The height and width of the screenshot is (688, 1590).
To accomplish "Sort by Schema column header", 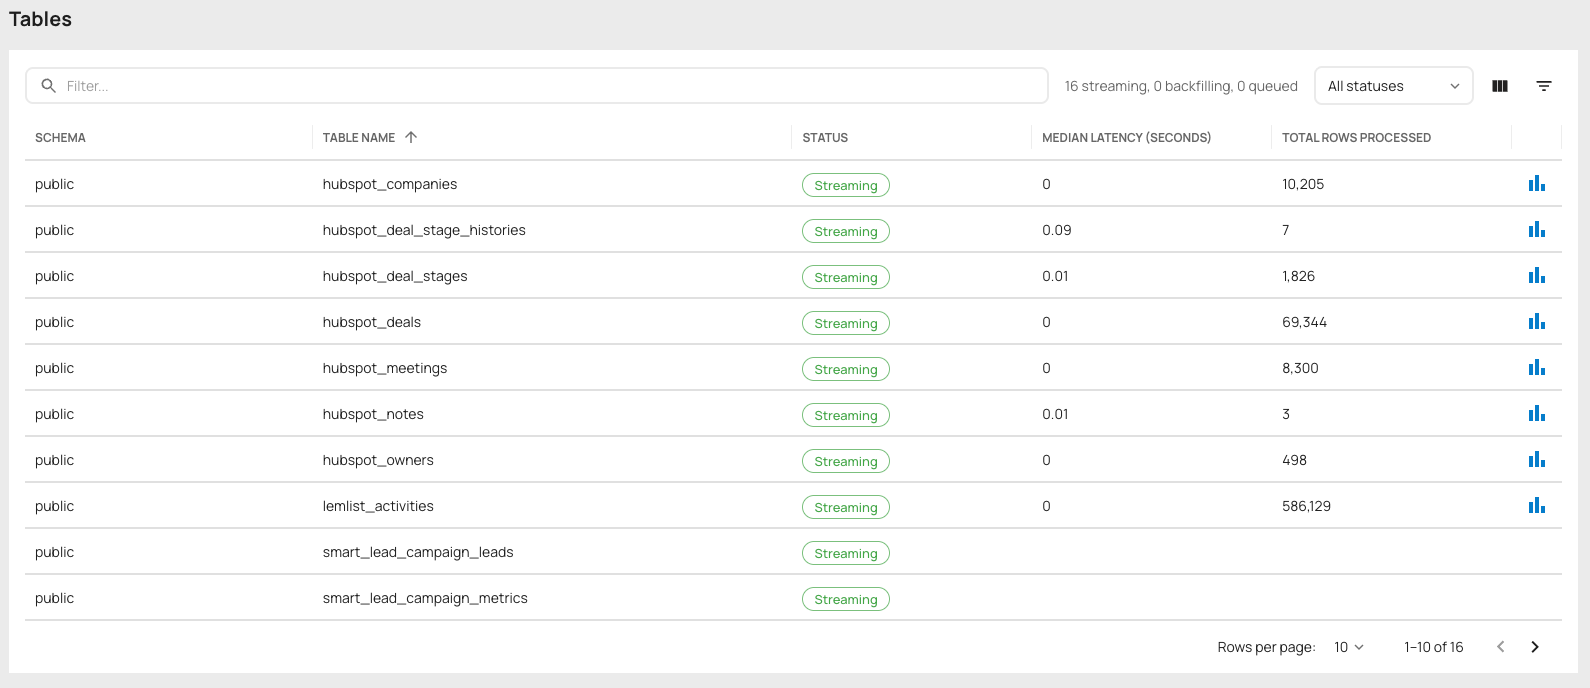I will (60, 137).
